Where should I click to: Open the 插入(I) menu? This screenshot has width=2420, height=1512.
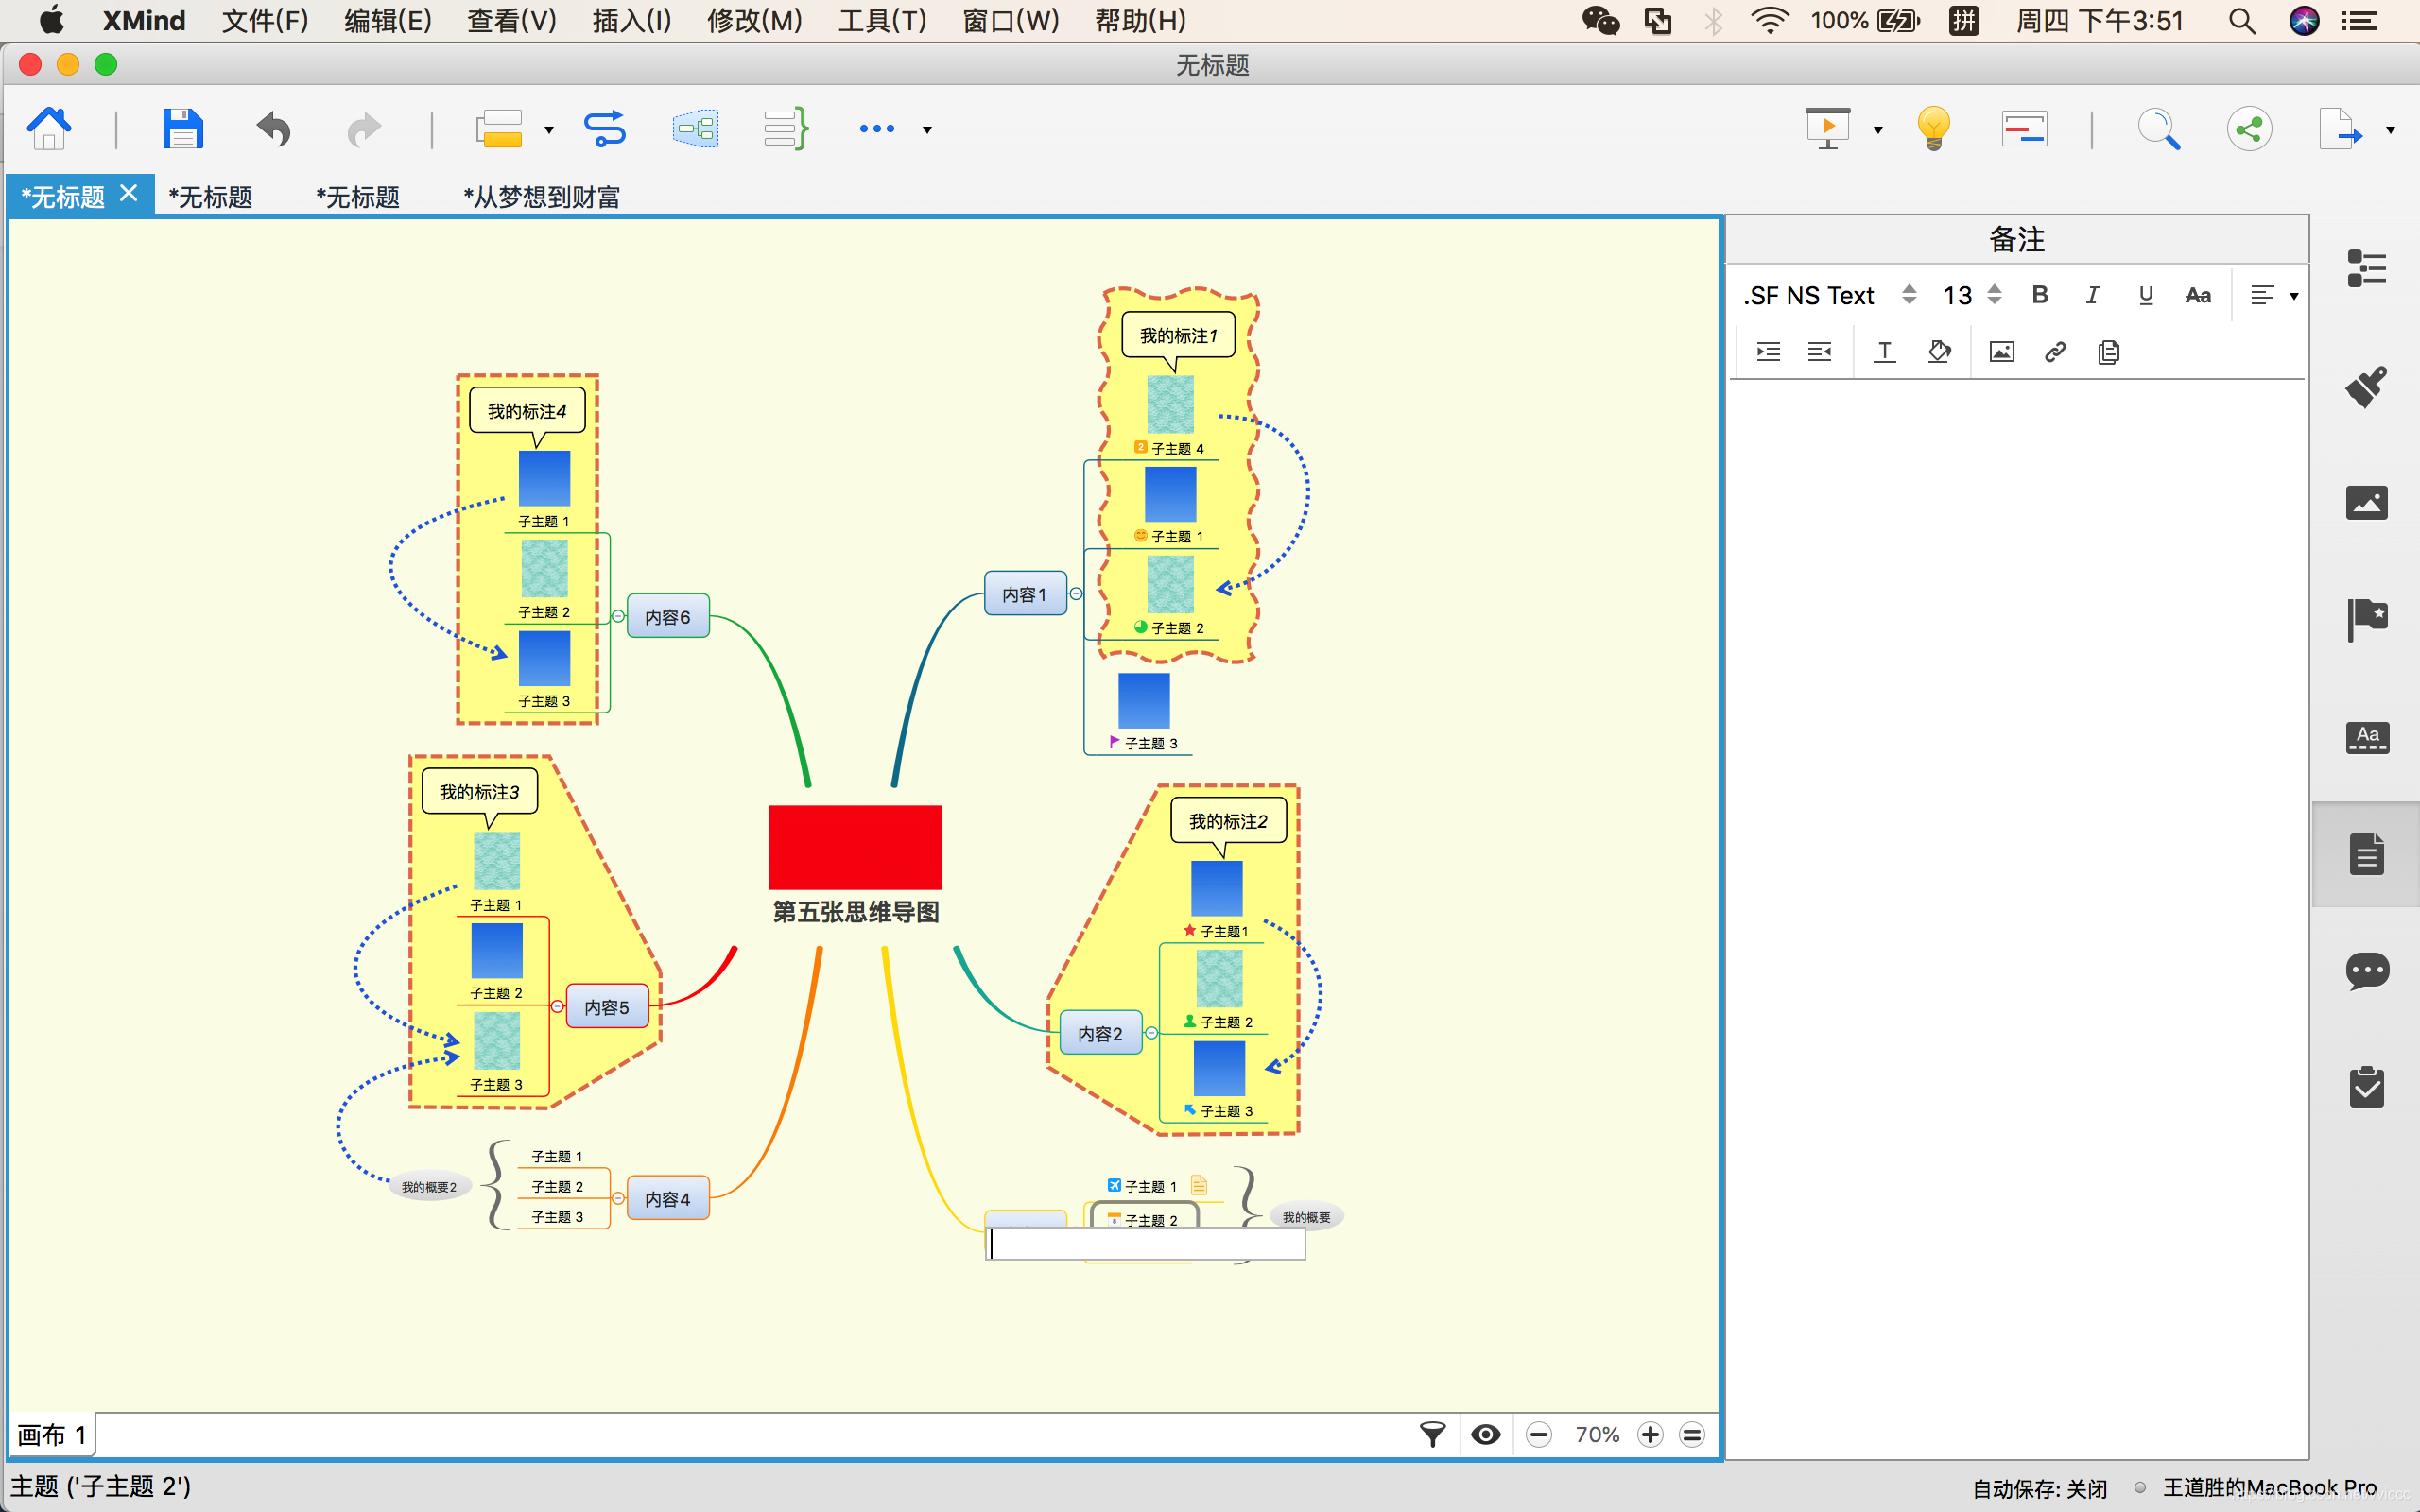[x=631, y=20]
